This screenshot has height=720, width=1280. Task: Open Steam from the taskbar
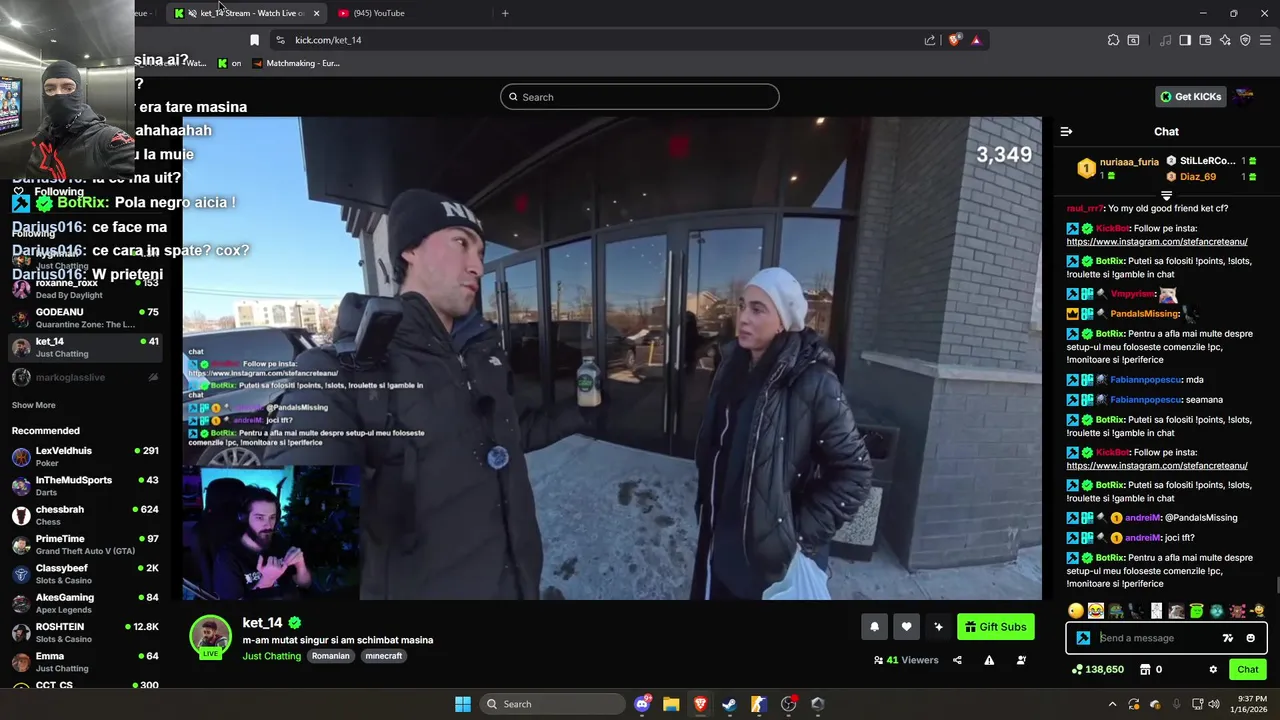[x=729, y=704]
